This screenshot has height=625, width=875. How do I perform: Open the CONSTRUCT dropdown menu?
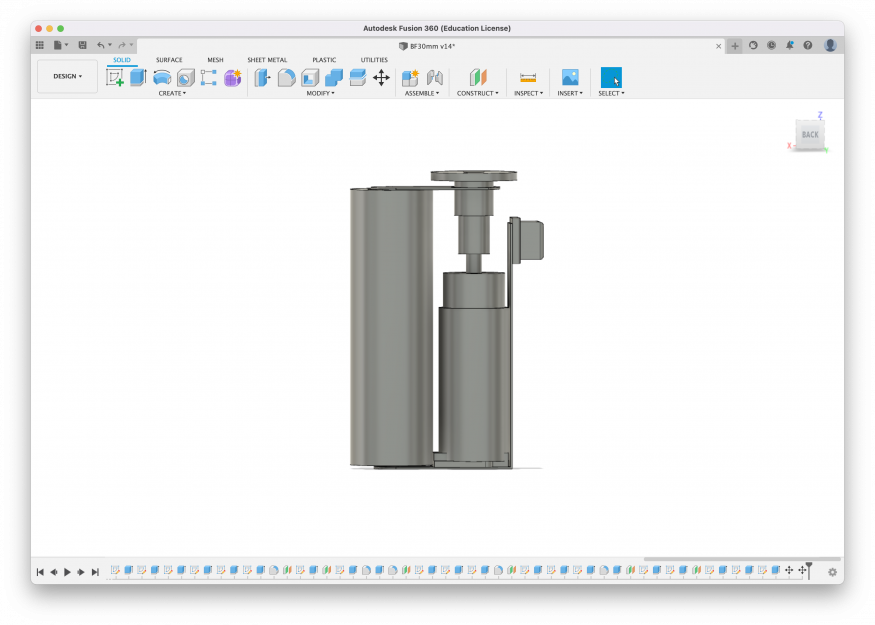coord(477,93)
